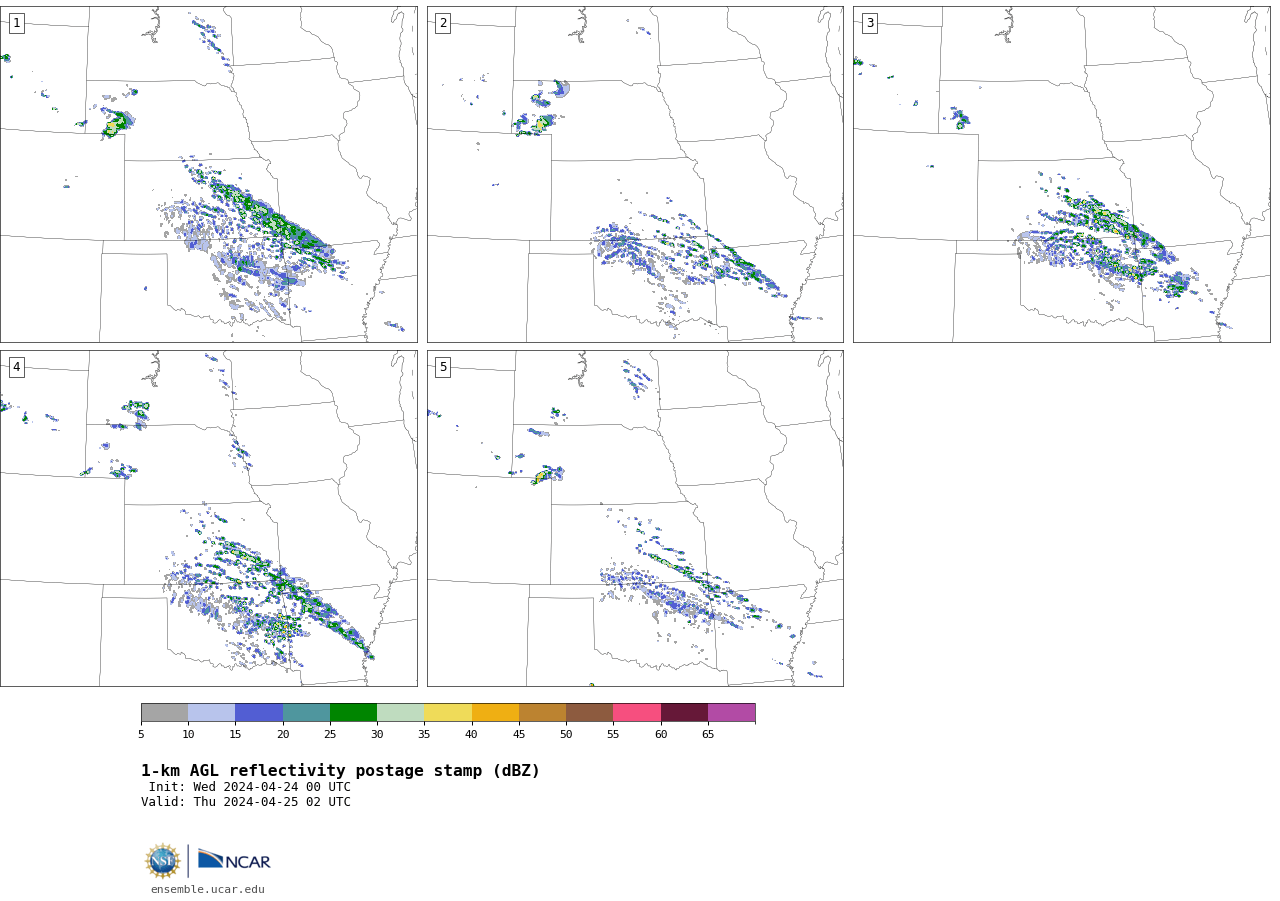Screen dimensions: 1280x901
Task: Click the ensemble.ucar.edu text
Action: pyautogui.click(x=208, y=890)
